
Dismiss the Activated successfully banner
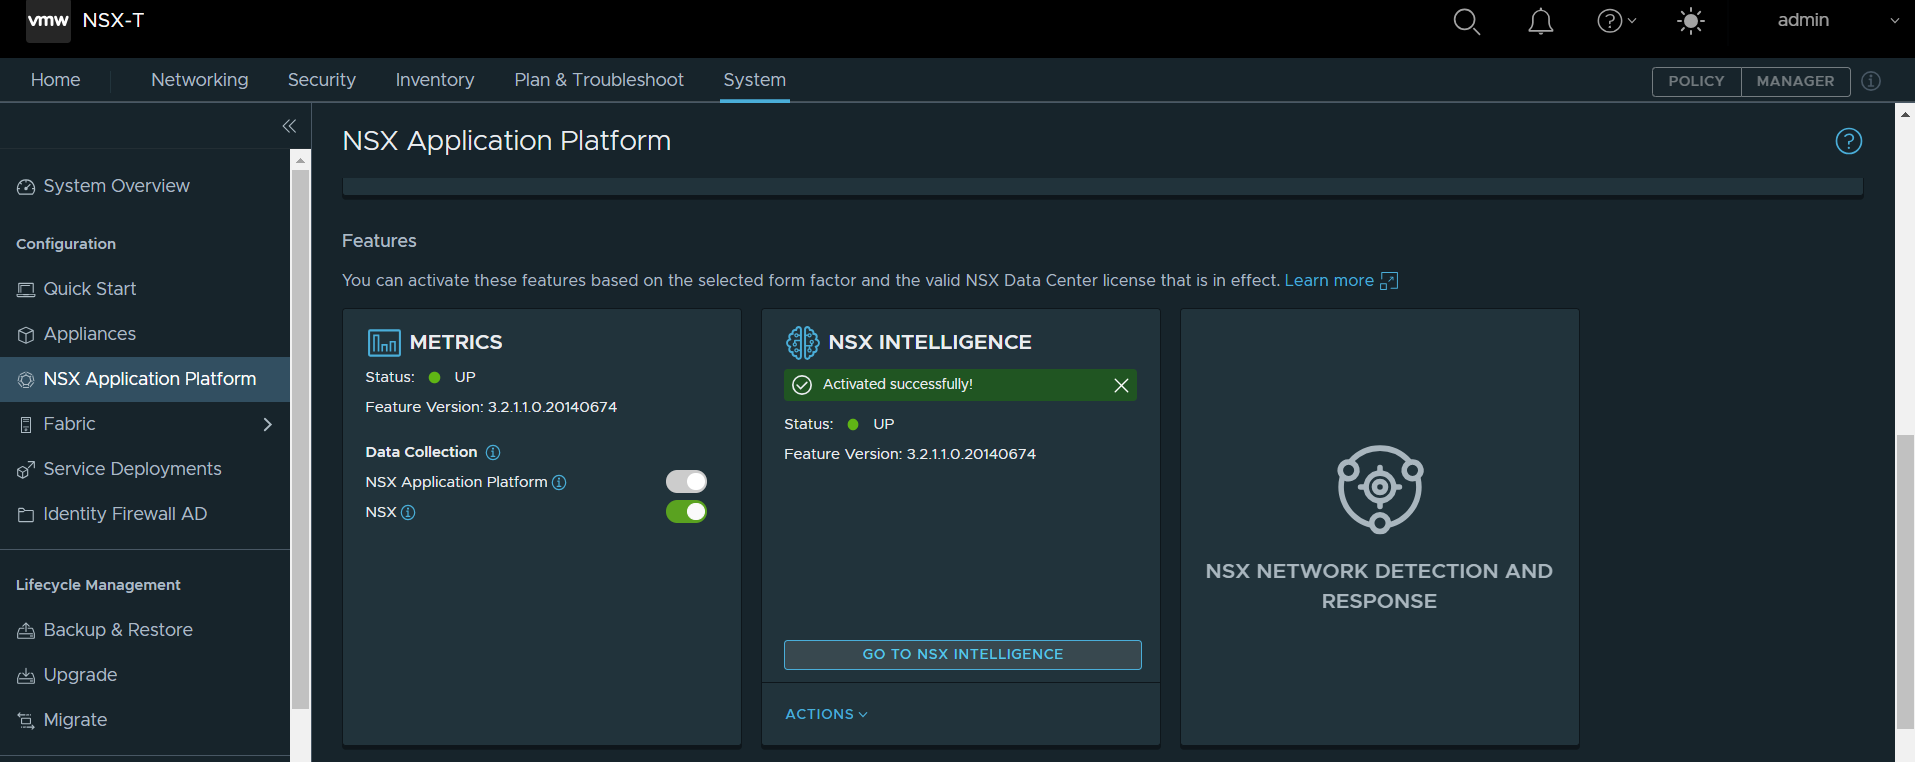click(1121, 385)
